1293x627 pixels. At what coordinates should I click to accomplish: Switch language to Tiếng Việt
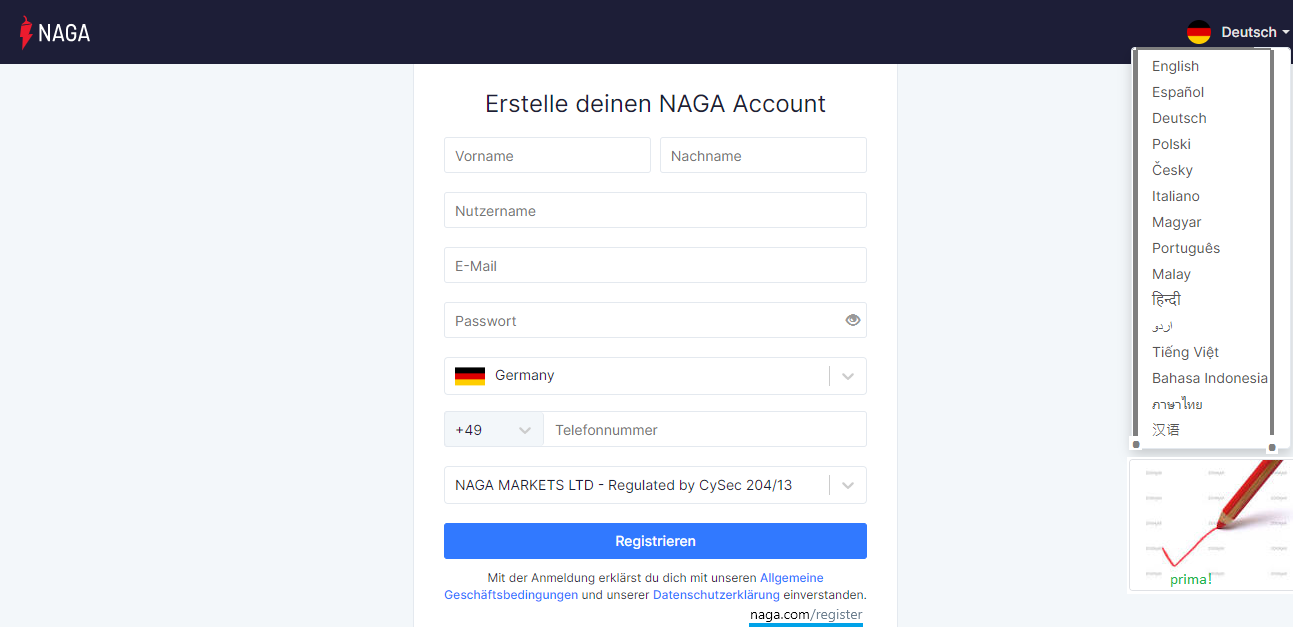[x=1185, y=352]
